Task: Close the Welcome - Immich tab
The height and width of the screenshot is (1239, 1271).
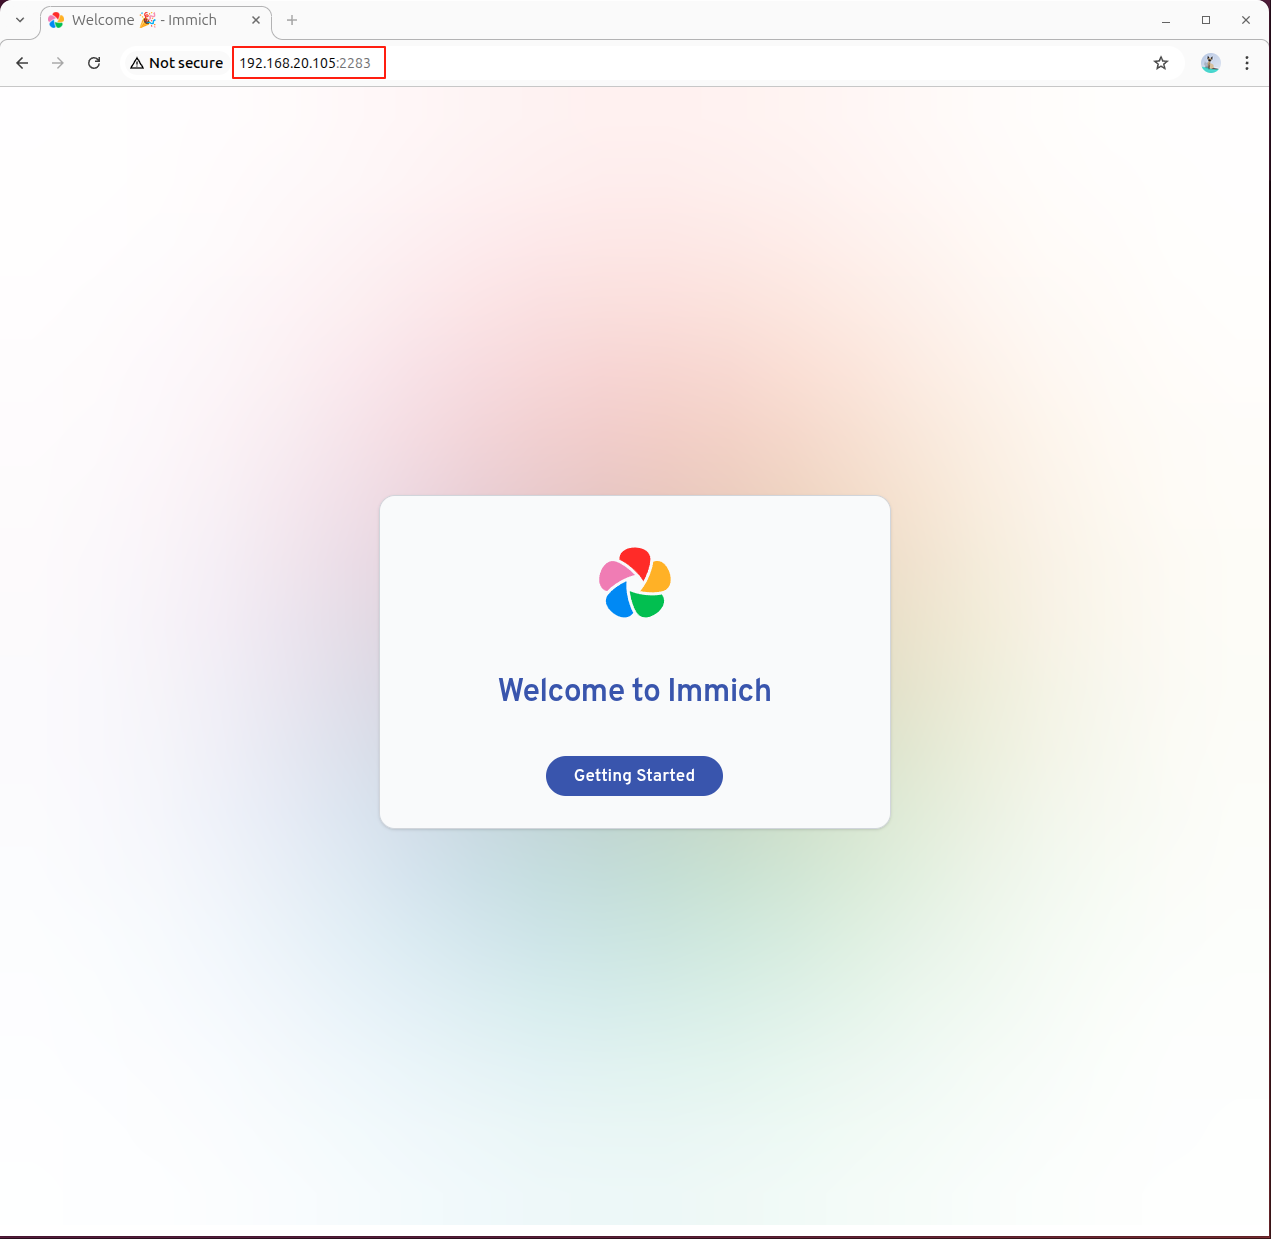Action: click(256, 20)
